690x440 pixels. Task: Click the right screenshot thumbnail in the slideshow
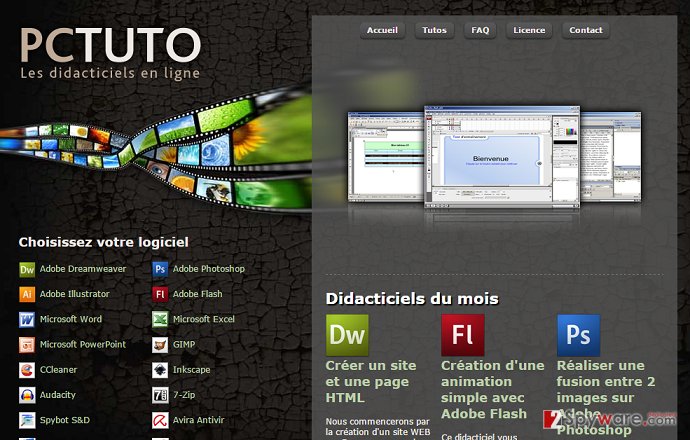coord(610,157)
